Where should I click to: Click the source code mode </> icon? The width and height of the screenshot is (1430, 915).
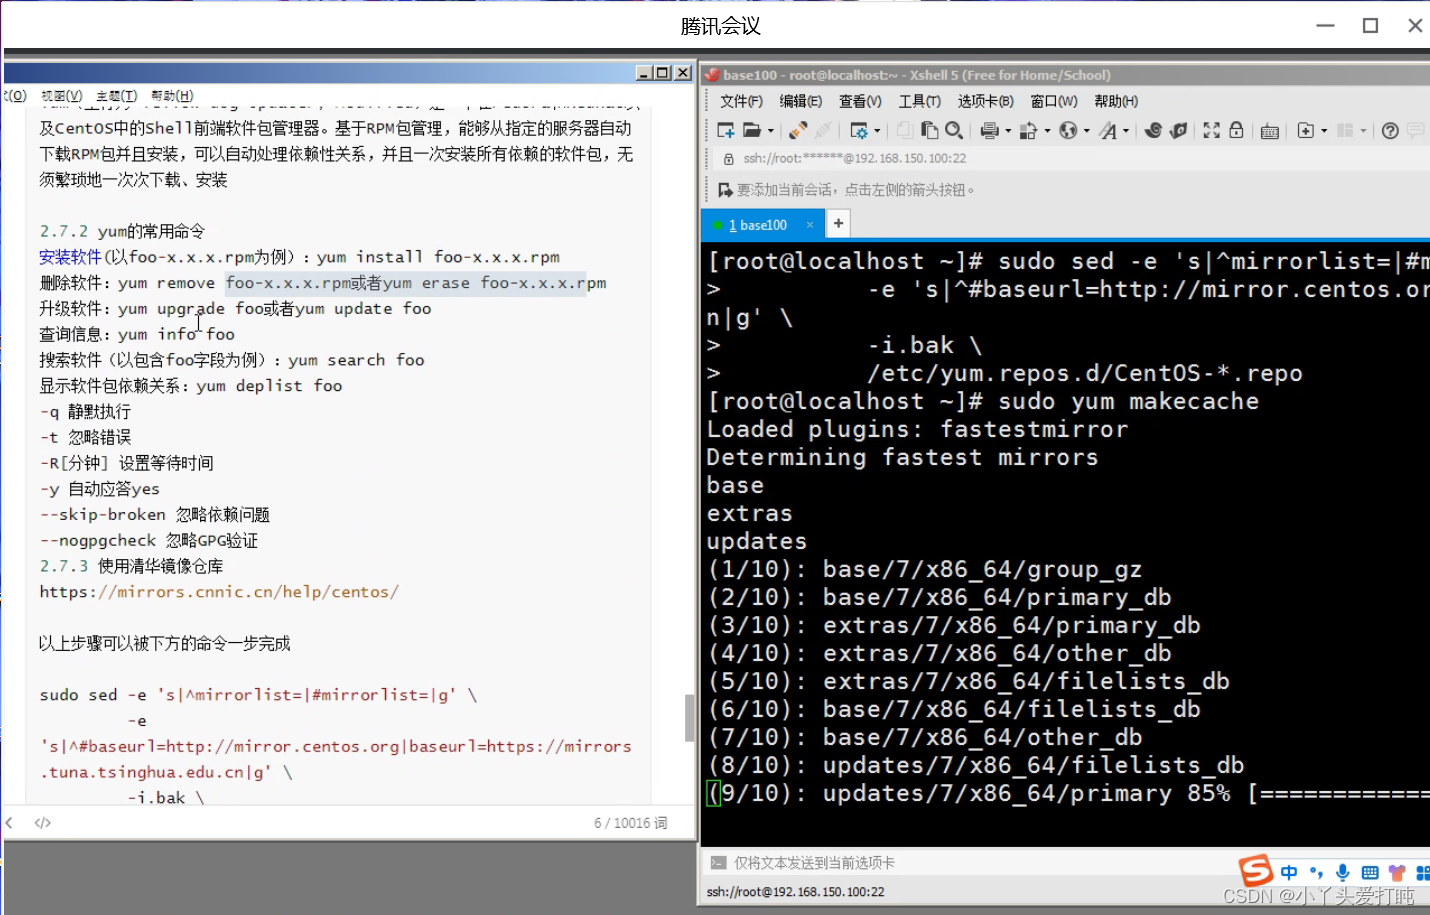(x=42, y=823)
